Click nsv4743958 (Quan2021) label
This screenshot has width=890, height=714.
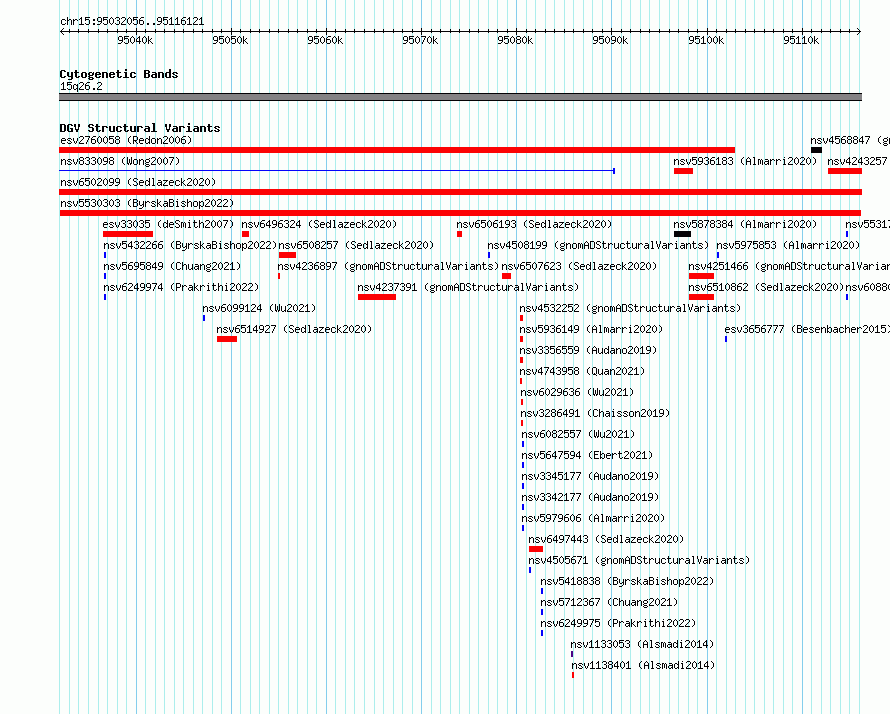[582, 371]
